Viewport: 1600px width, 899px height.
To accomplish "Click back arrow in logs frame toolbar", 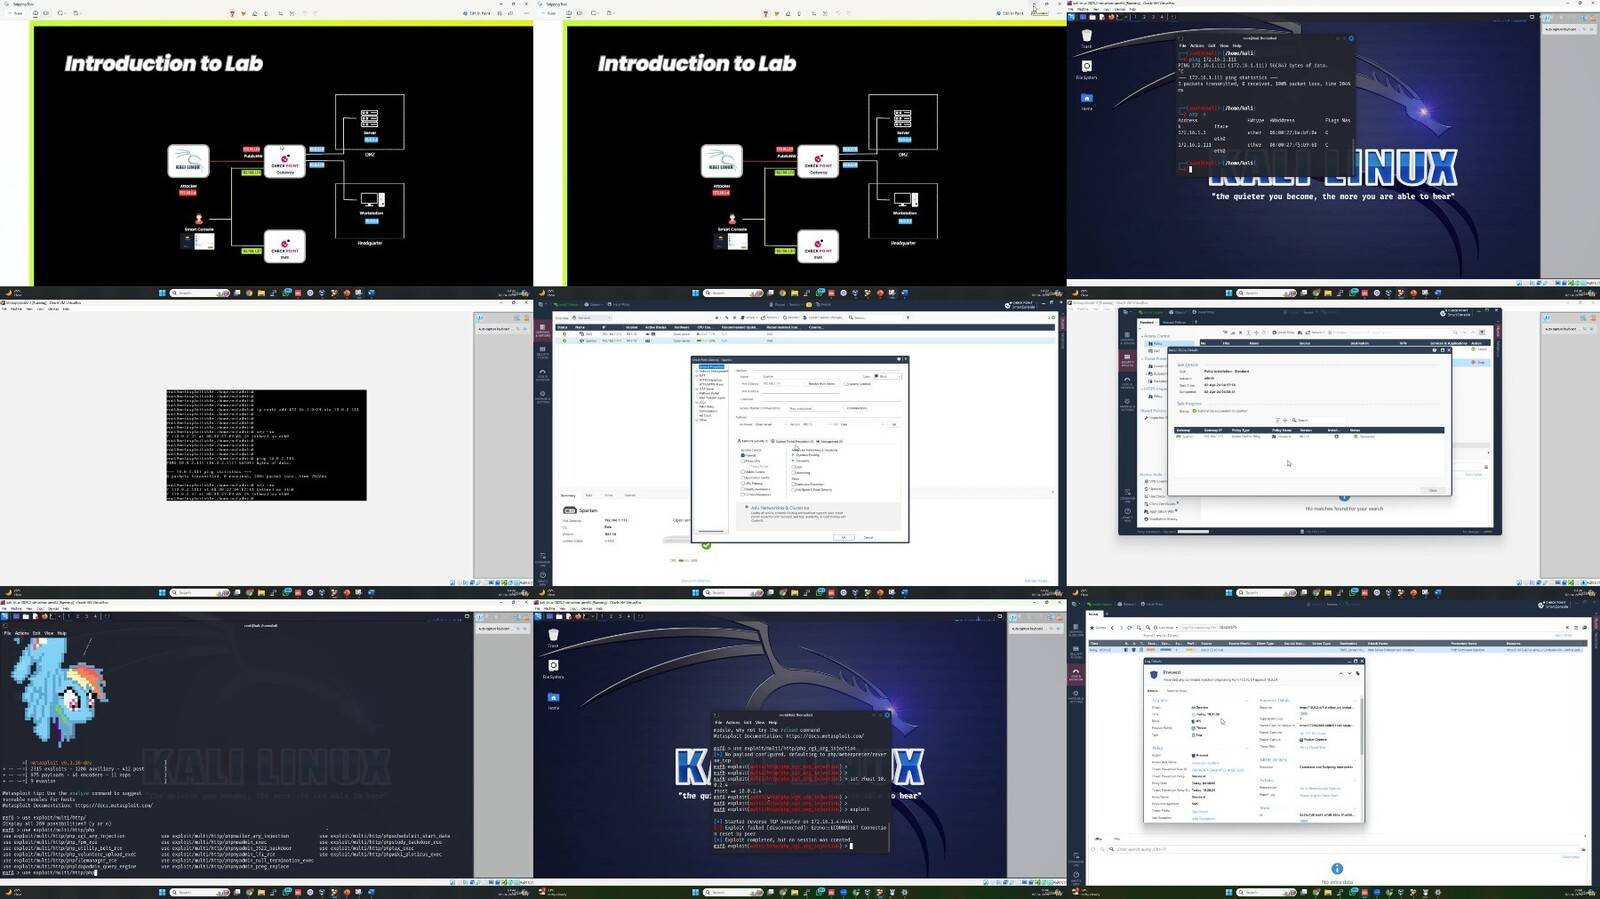I will click(x=1113, y=628).
